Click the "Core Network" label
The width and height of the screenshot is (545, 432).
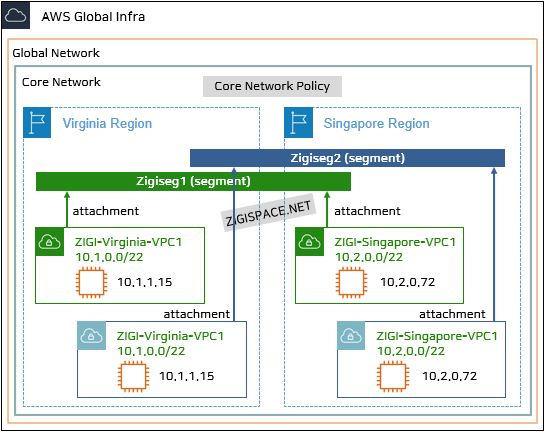point(61,82)
